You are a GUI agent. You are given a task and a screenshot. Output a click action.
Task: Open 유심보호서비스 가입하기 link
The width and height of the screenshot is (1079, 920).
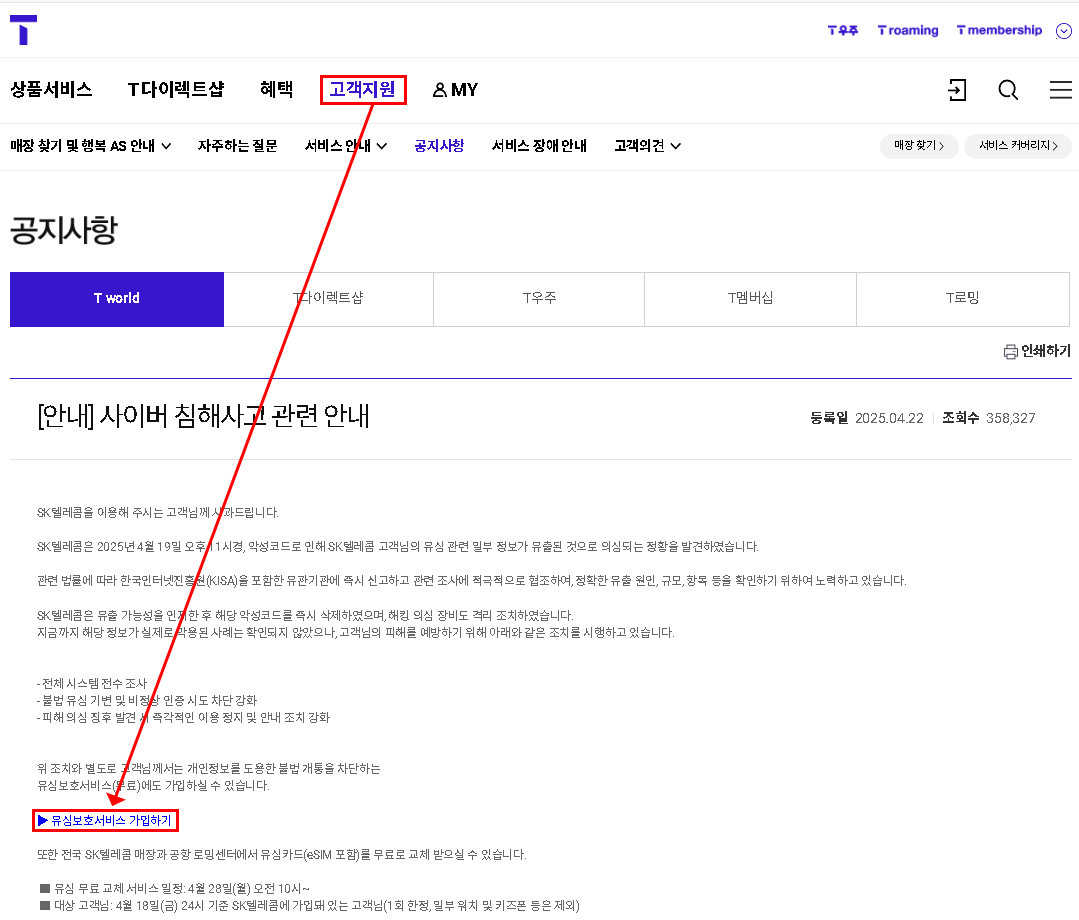[105, 820]
